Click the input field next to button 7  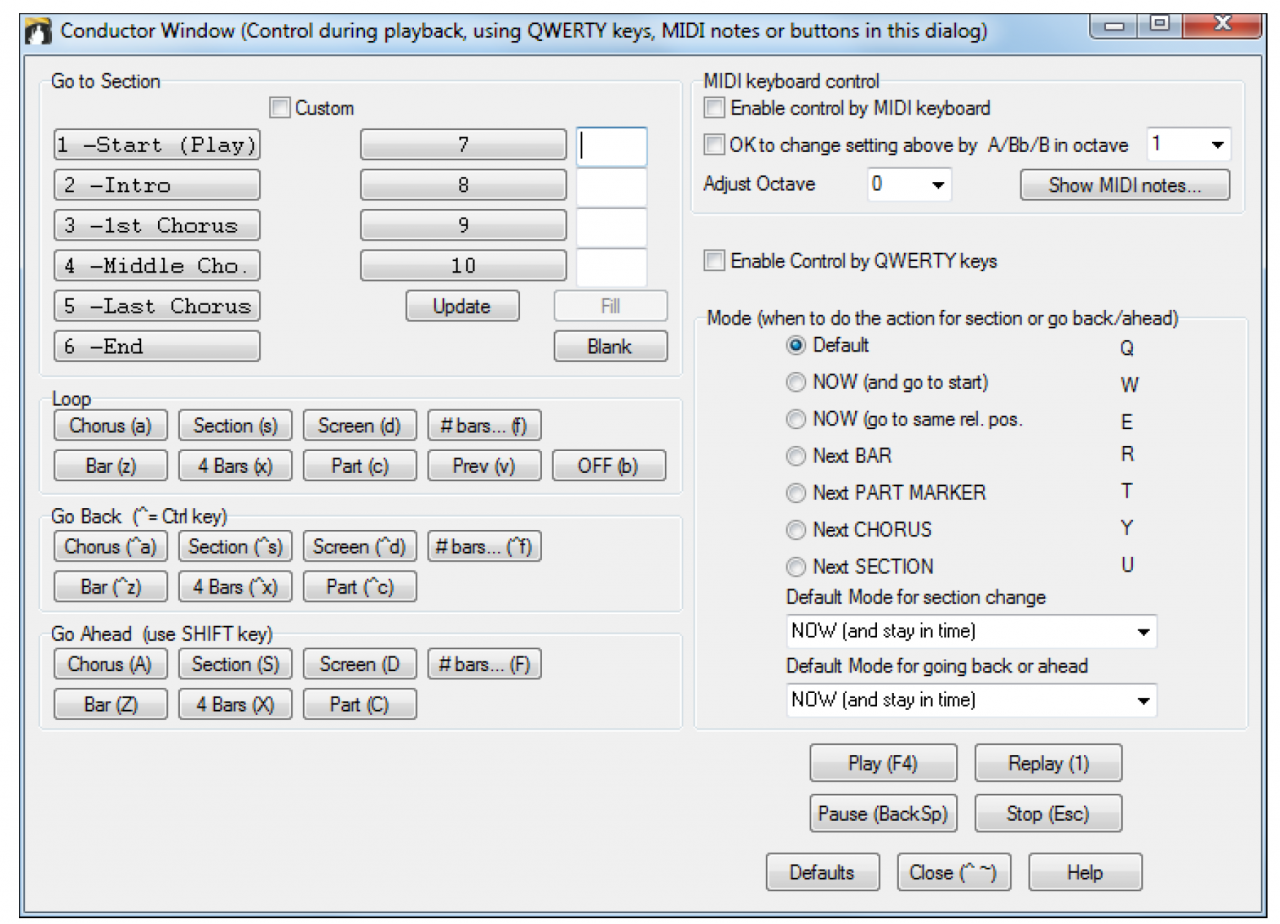[612, 146]
